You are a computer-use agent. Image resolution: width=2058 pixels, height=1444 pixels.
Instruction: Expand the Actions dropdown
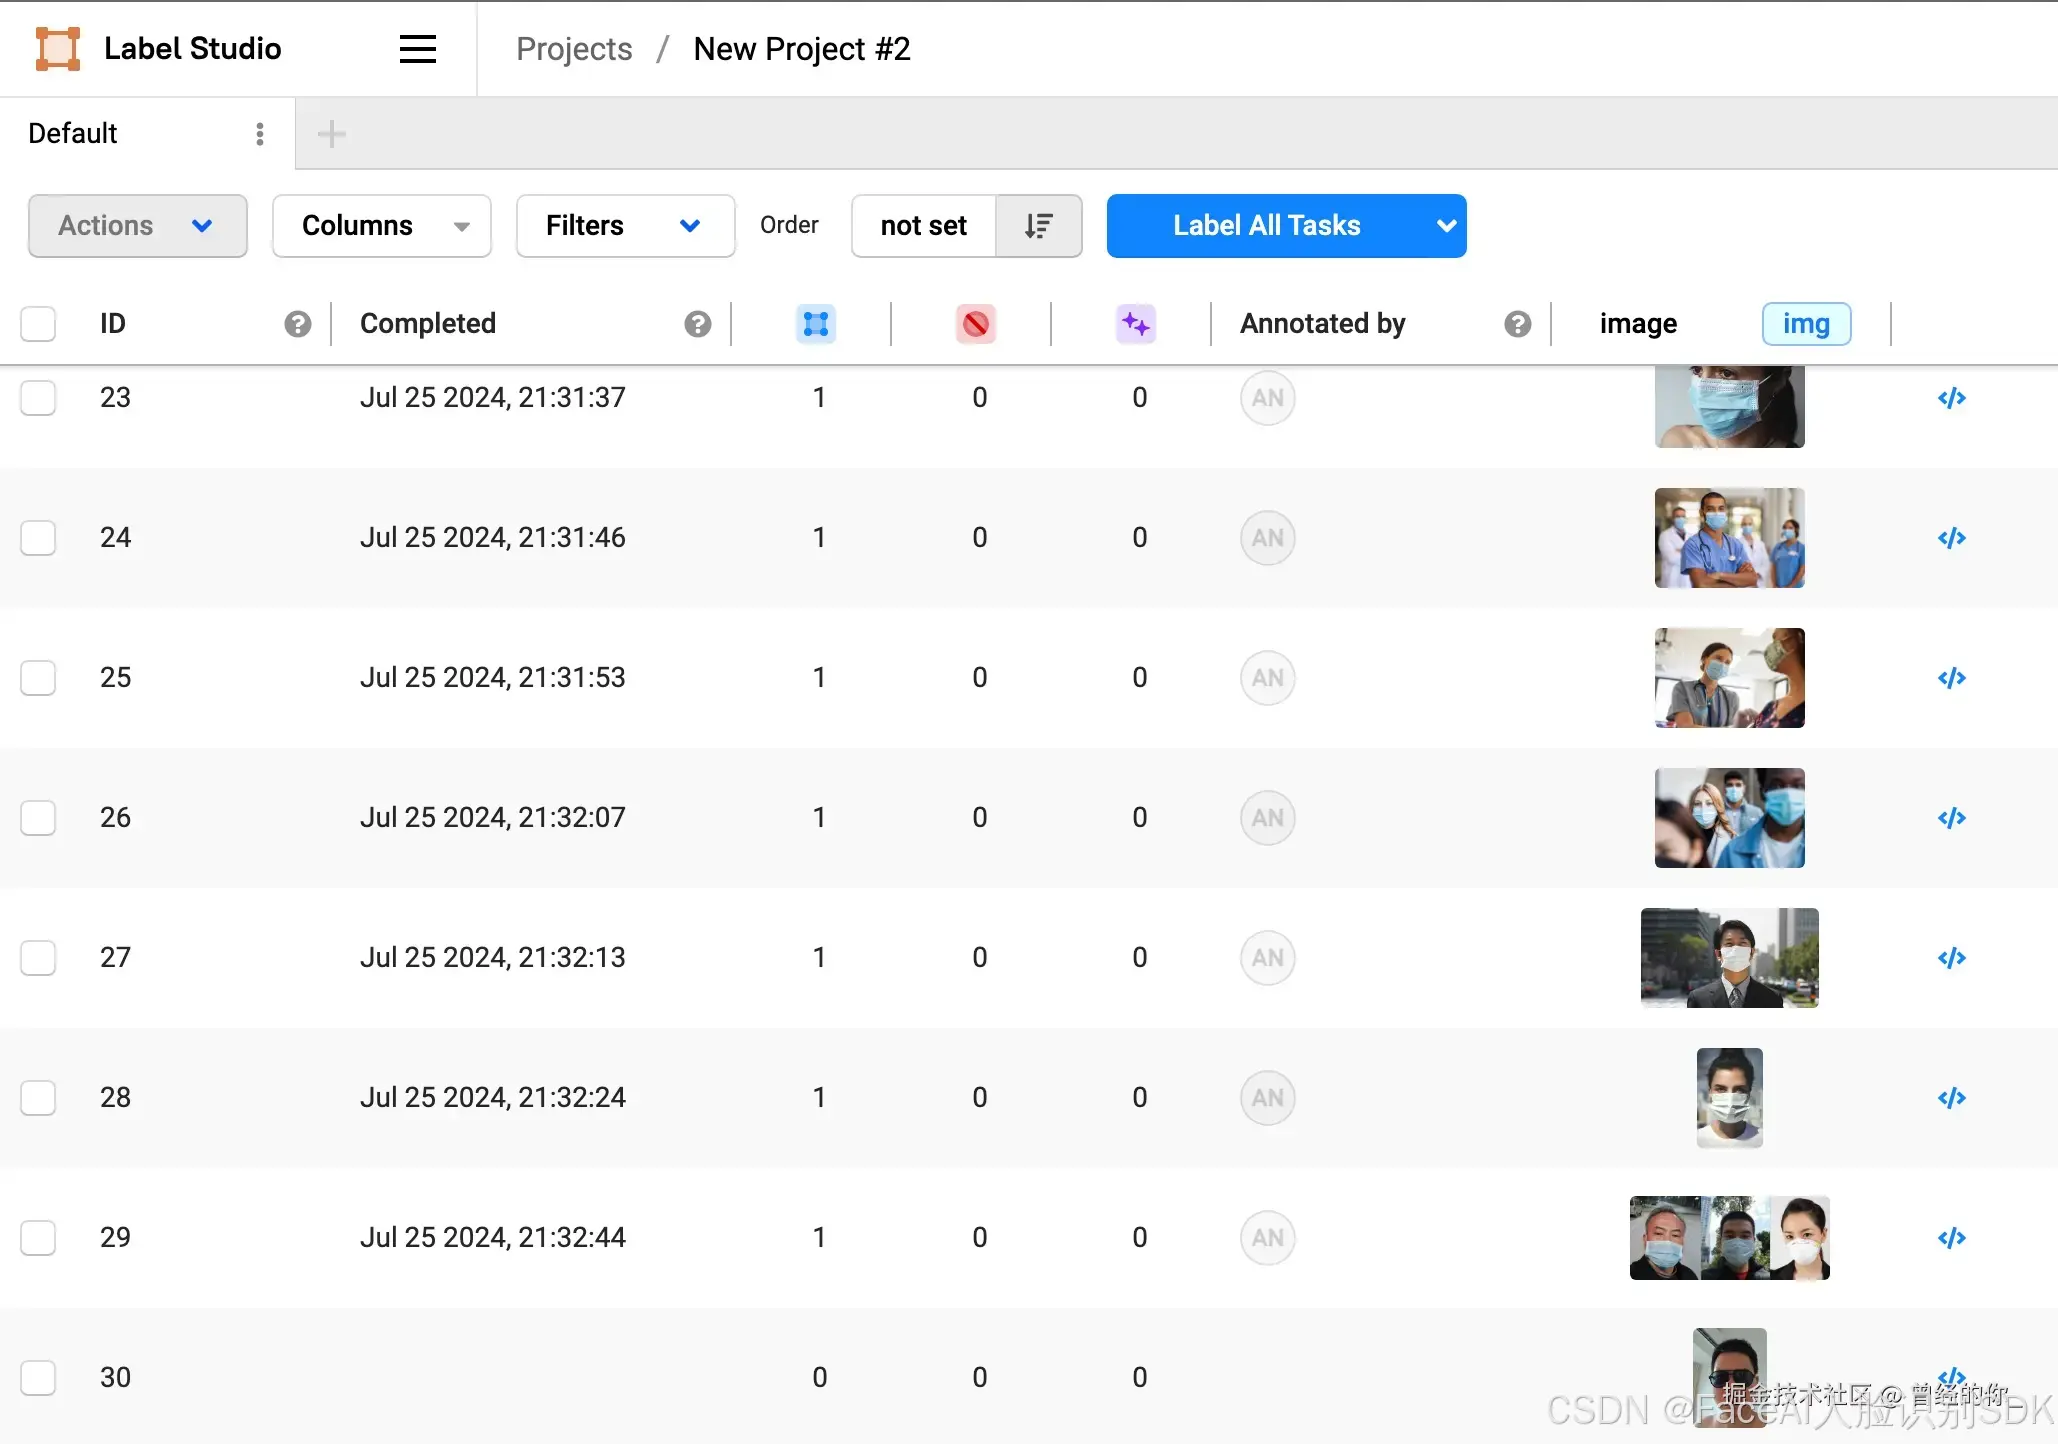137,226
